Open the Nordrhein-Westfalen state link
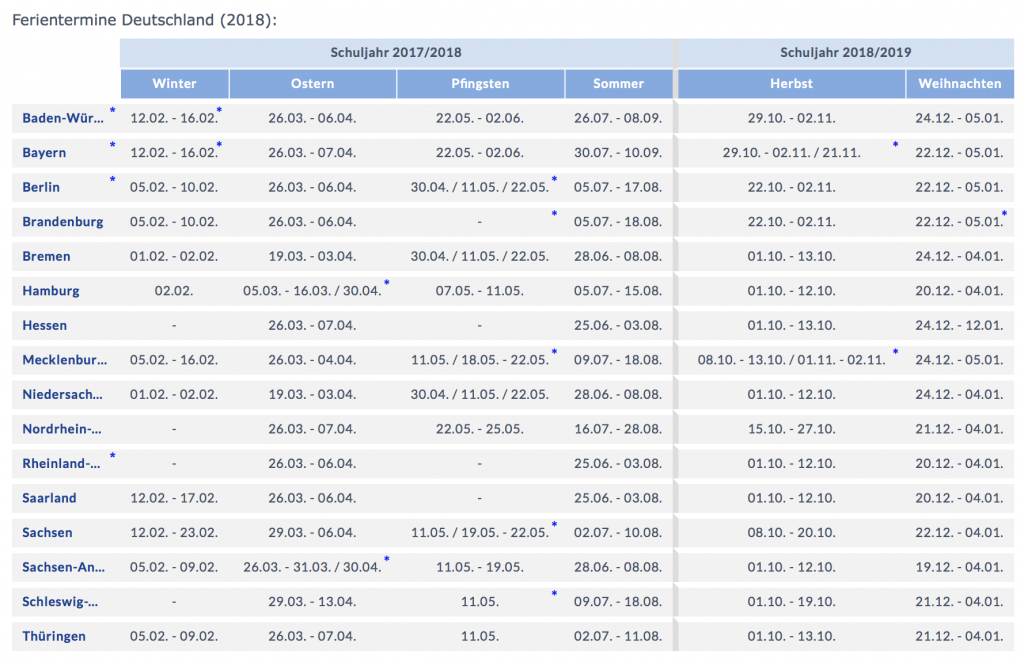This screenshot has height=662, width=1024. [62, 429]
